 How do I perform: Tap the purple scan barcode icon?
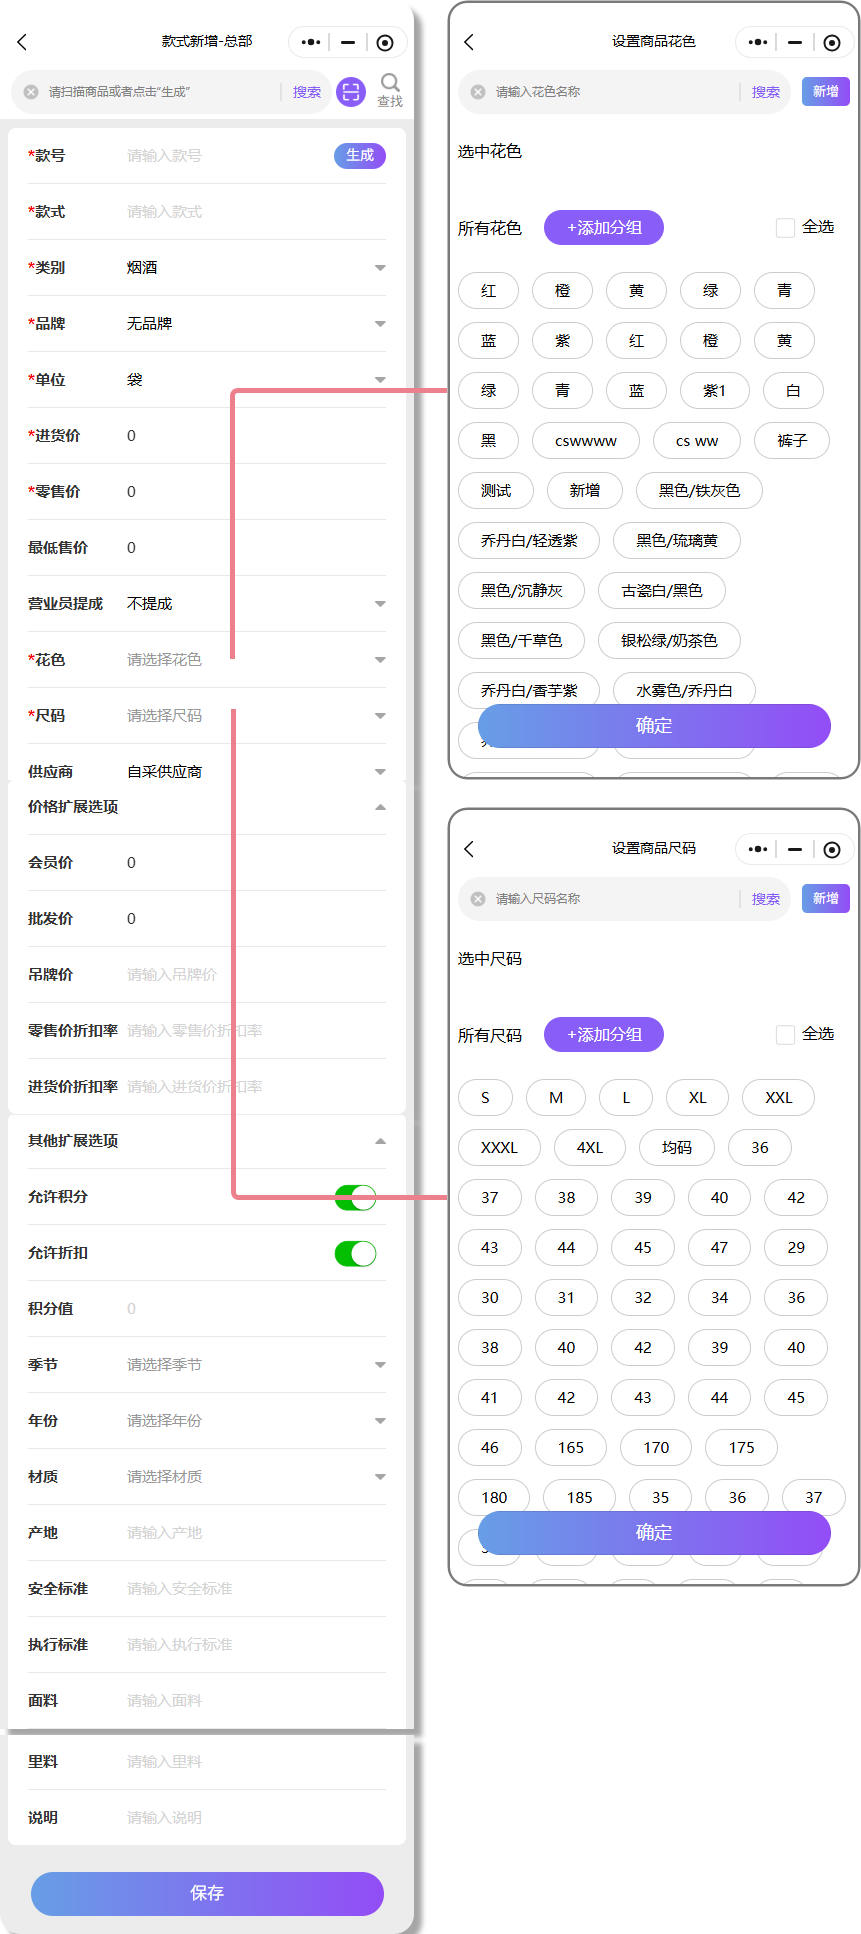[x=351, y=92]
